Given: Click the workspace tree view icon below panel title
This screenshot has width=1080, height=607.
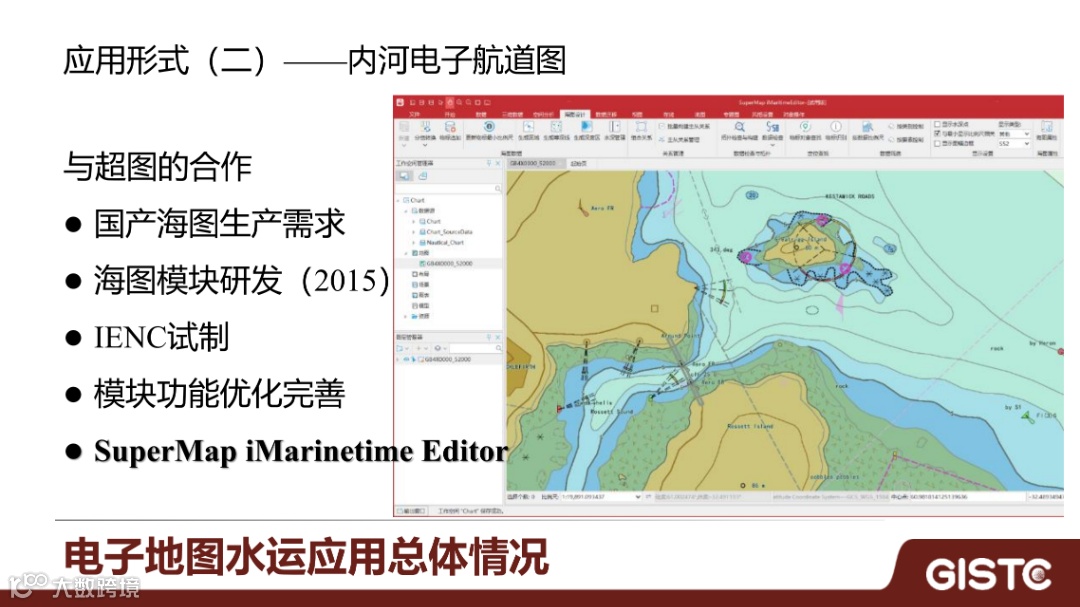Looking at the screenshot, I should click(x=404, y=176).
